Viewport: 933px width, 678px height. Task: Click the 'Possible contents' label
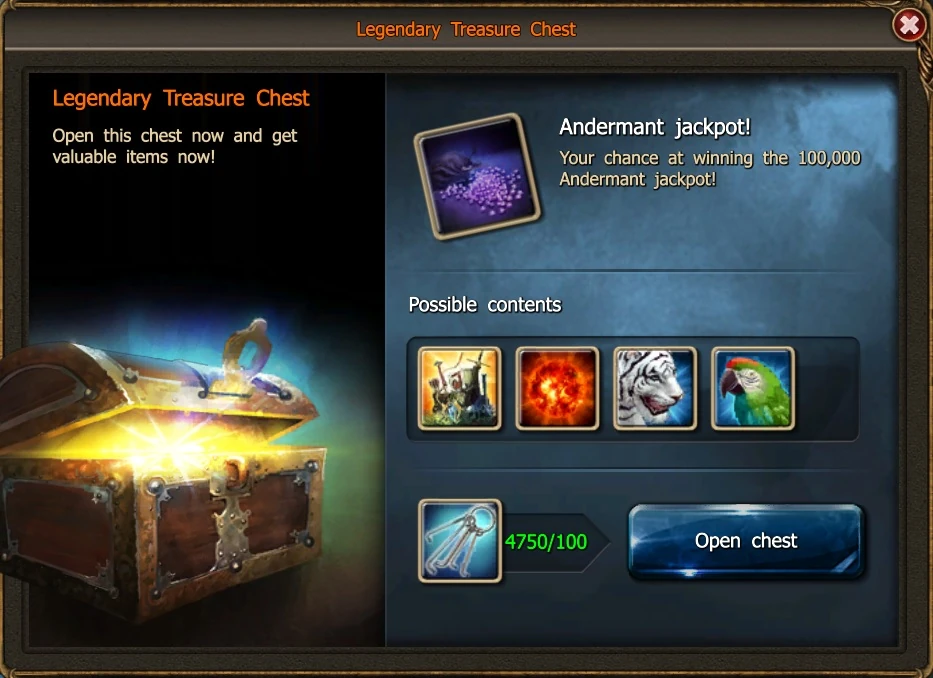point(485,305)
